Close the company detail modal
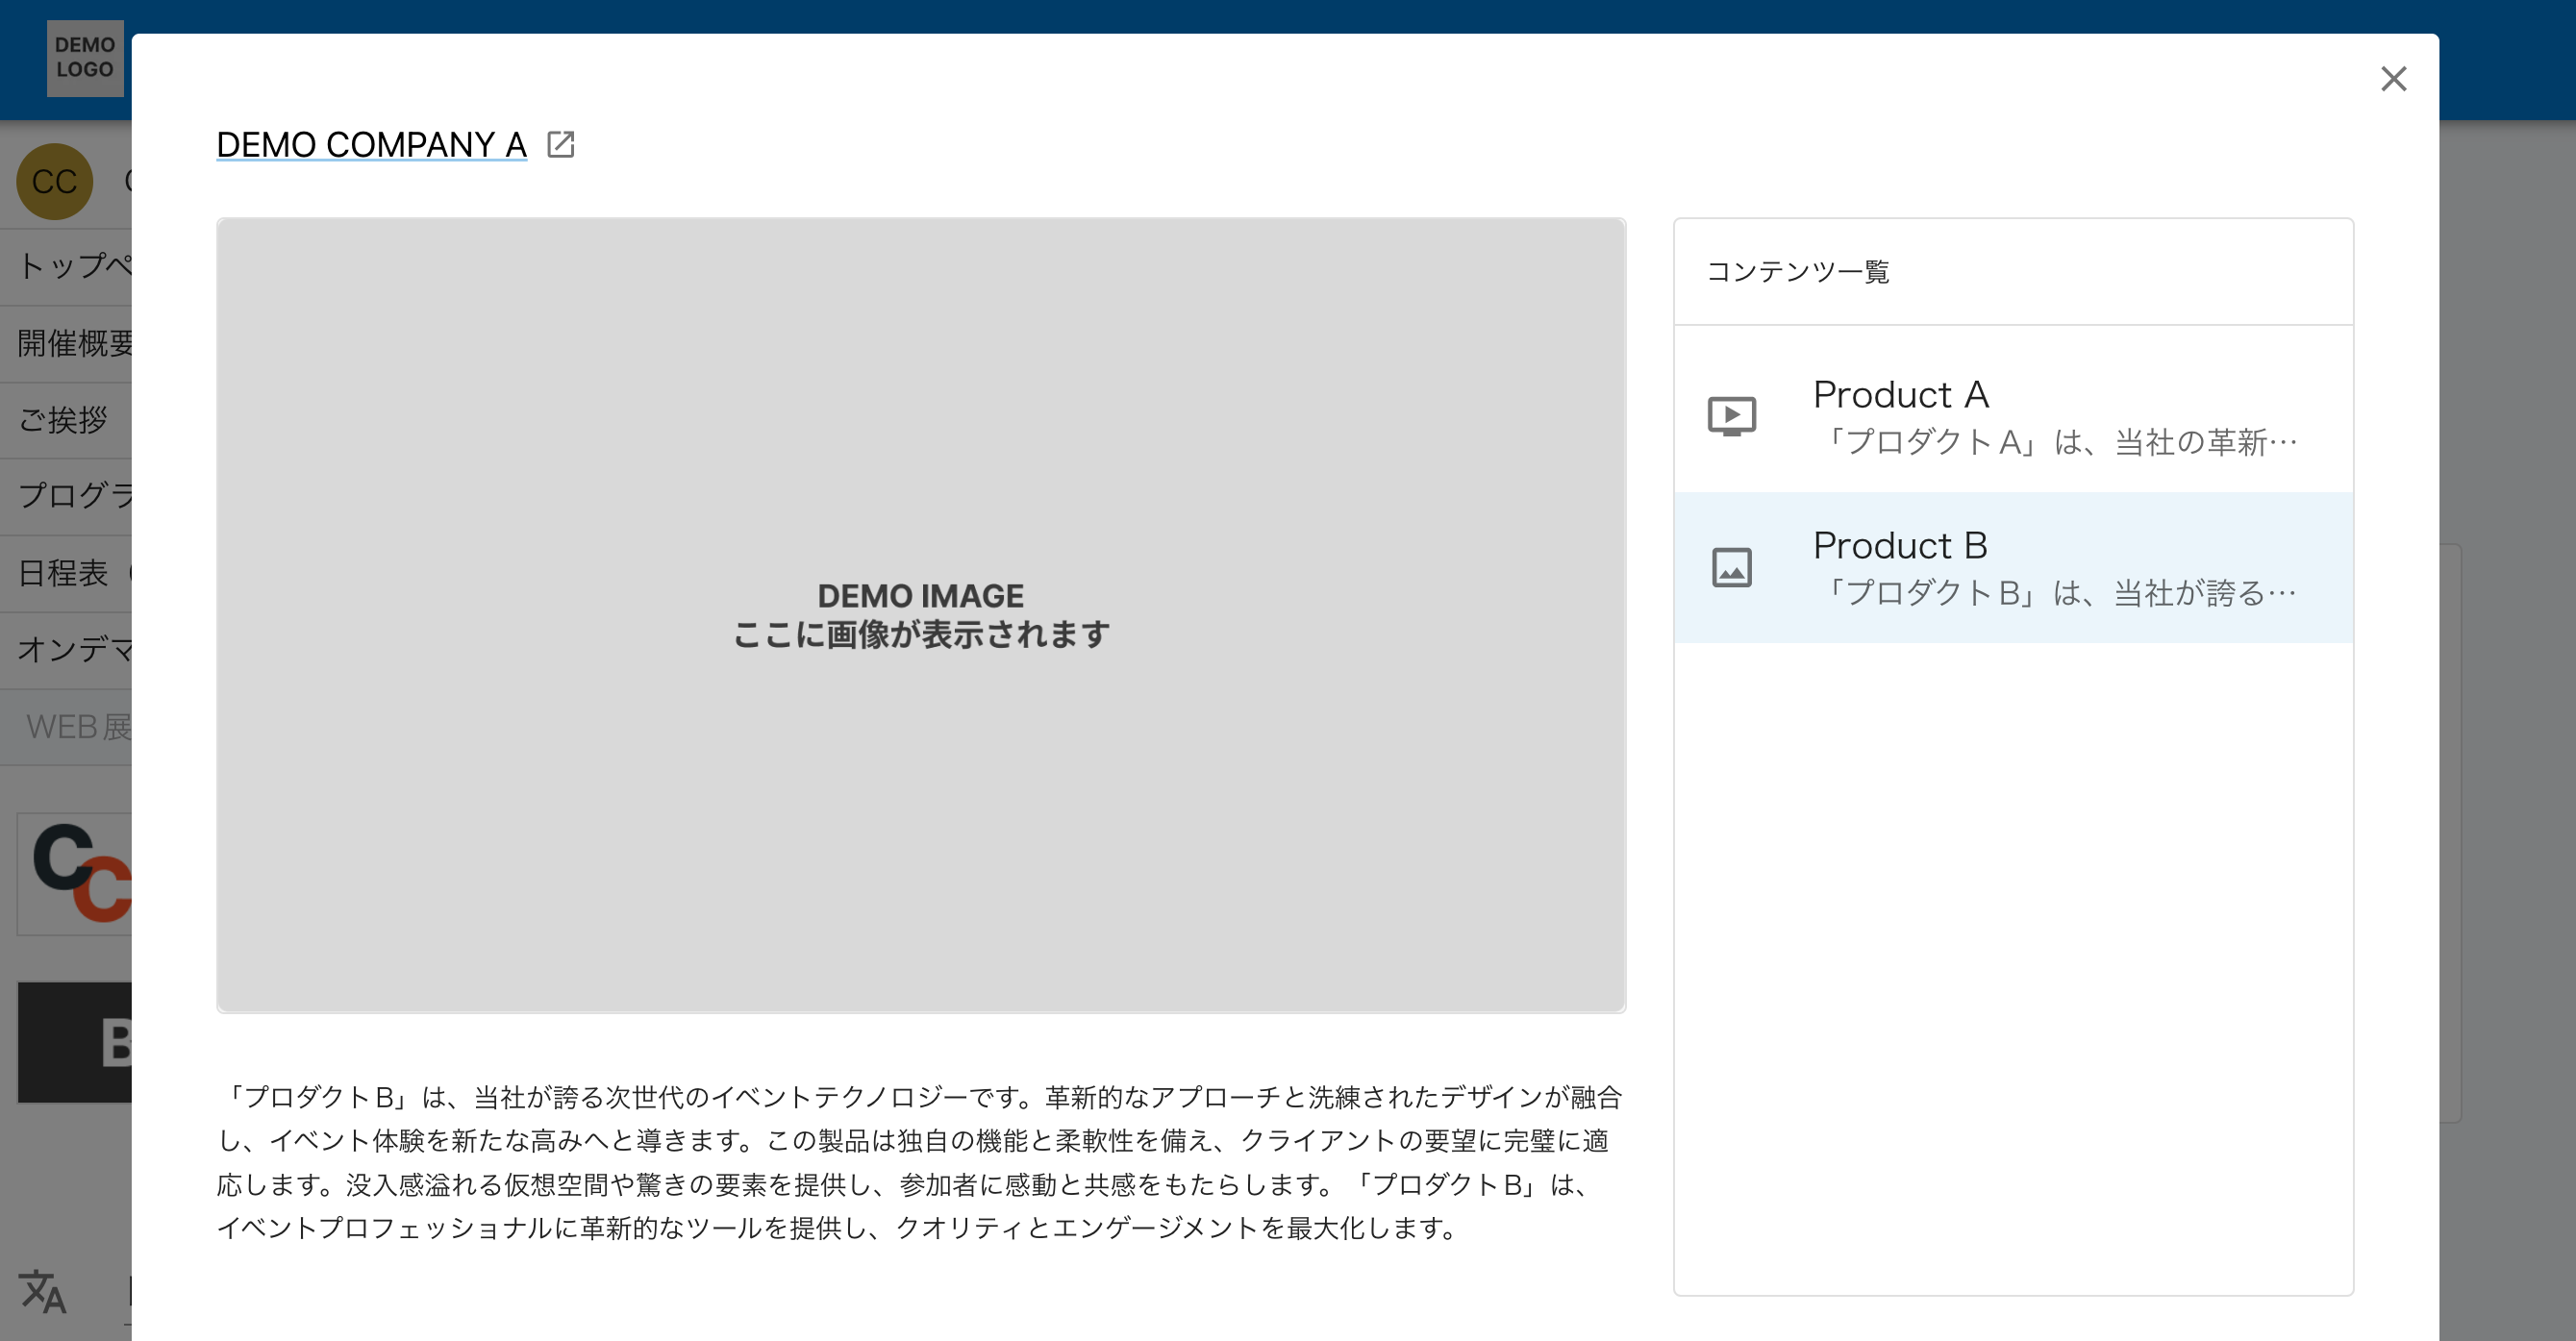2576x1341 pixels. 2392,79
